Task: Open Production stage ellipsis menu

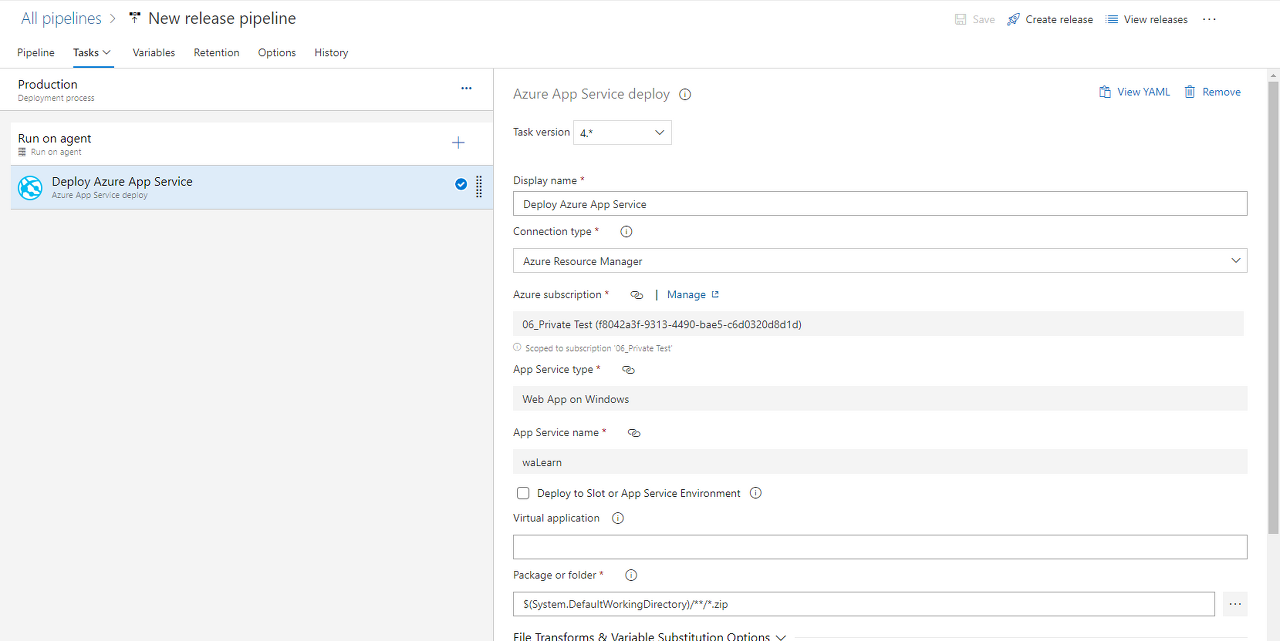Action: 466,88
